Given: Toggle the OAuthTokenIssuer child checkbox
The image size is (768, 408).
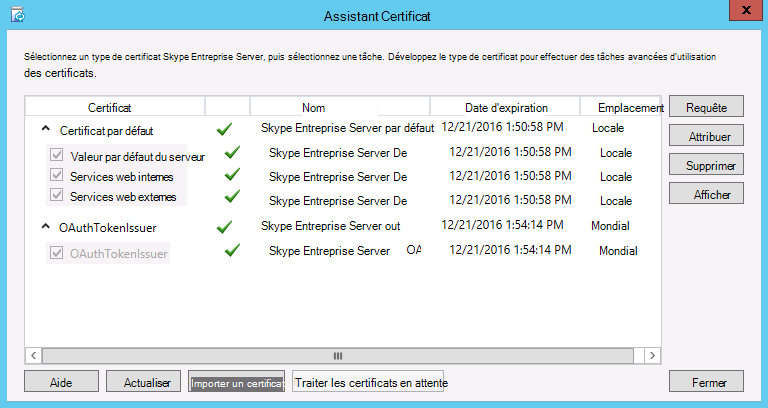Looking at the screenshot, I should coord(57,253).
